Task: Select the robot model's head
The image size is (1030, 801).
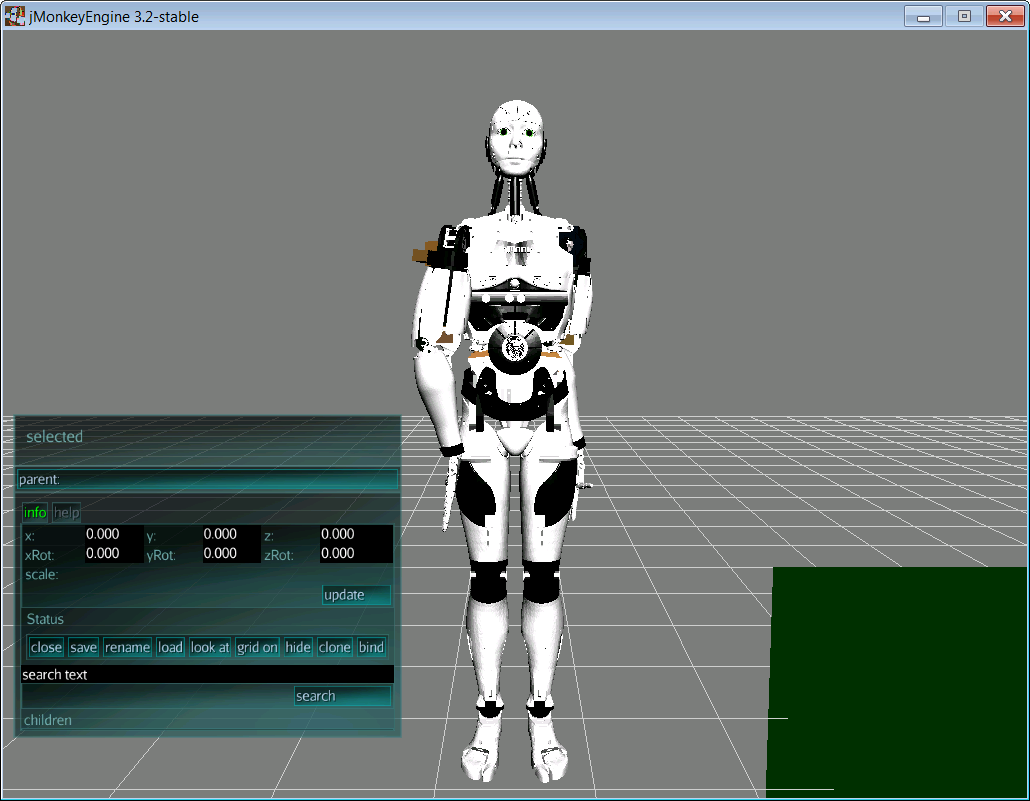Action: (518, 138)
